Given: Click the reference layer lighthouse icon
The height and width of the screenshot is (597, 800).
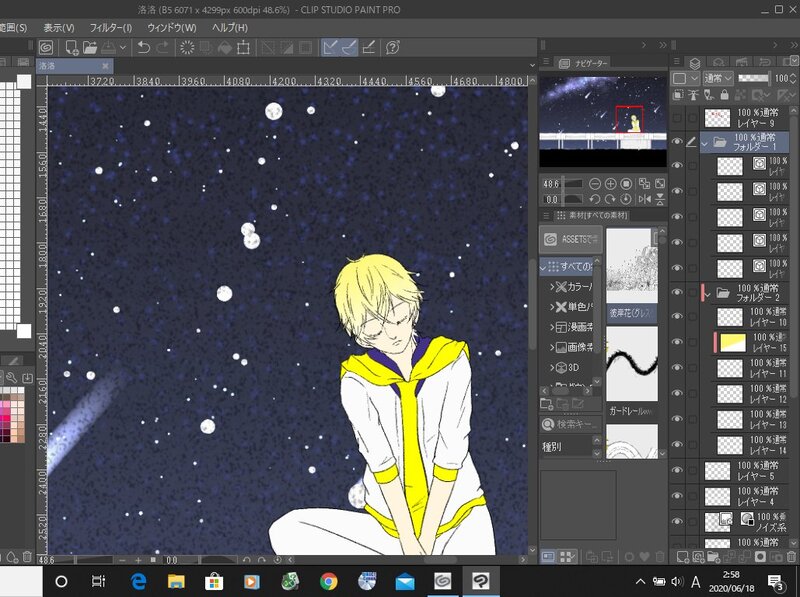Looking at the screenshot, I should tap(693, 94).
